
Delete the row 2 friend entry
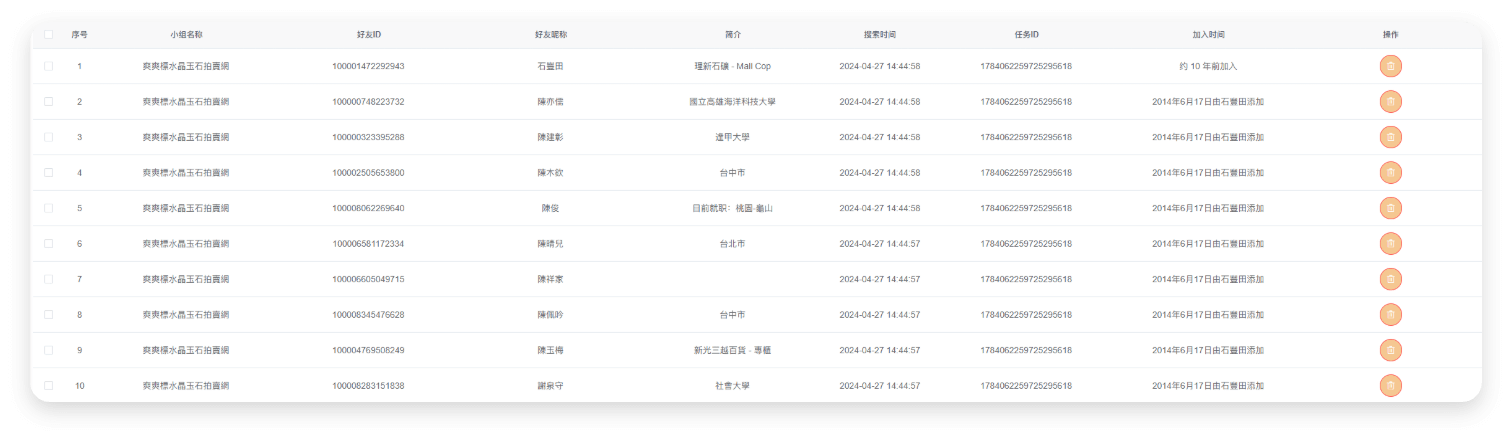1390,102
